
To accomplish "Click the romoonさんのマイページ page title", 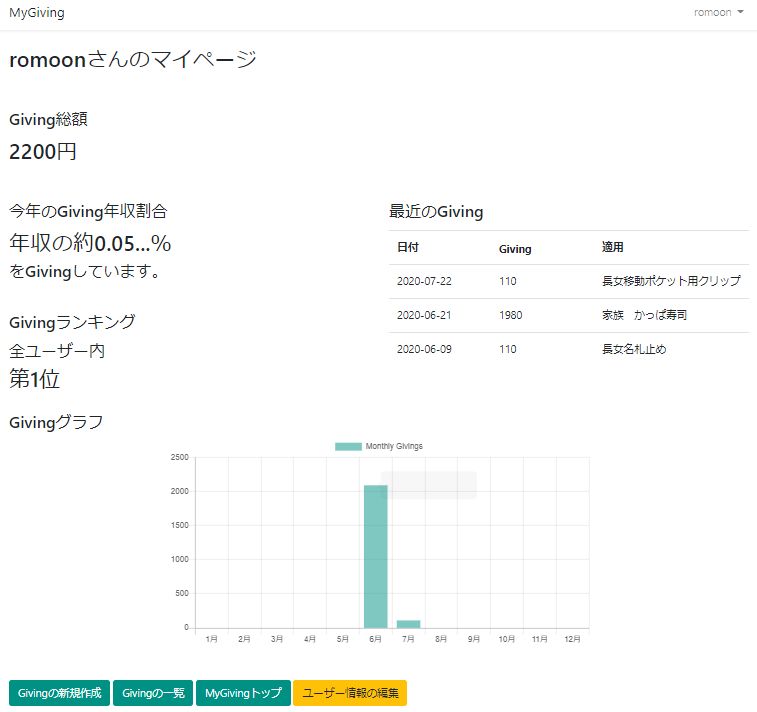I will [x=133, y=60].
